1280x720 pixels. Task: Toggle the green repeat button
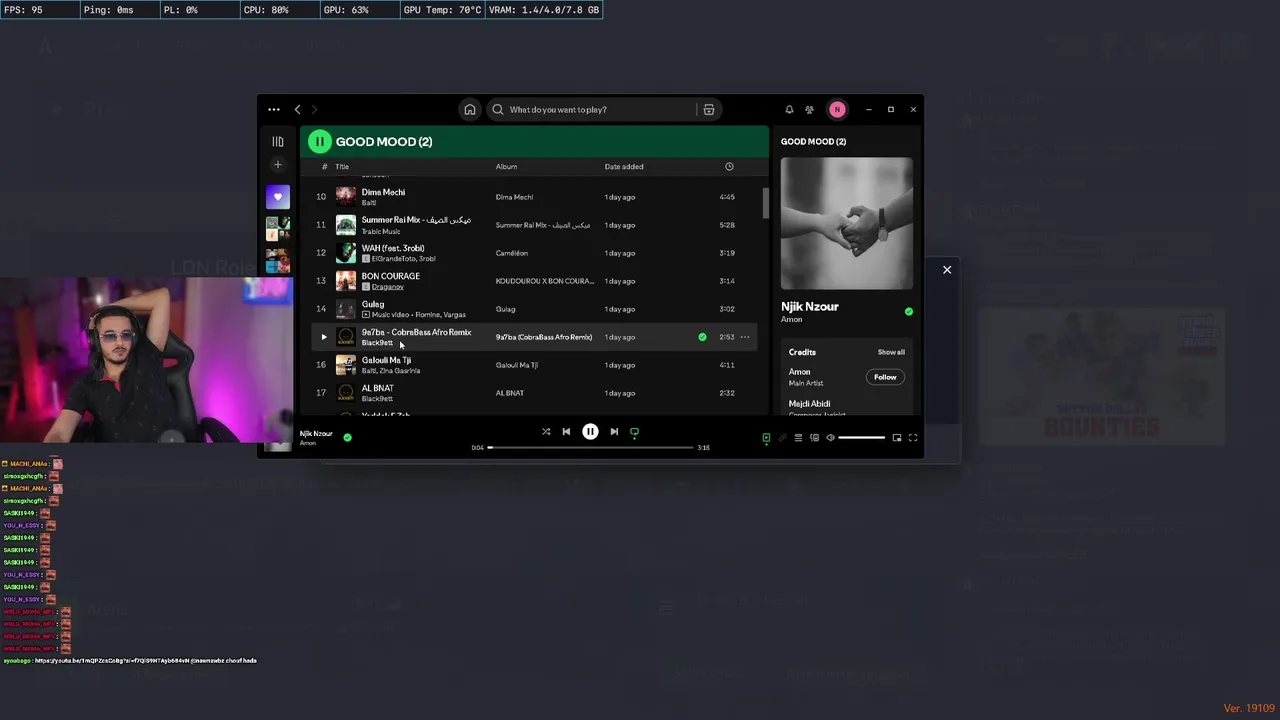pos(634,432)
